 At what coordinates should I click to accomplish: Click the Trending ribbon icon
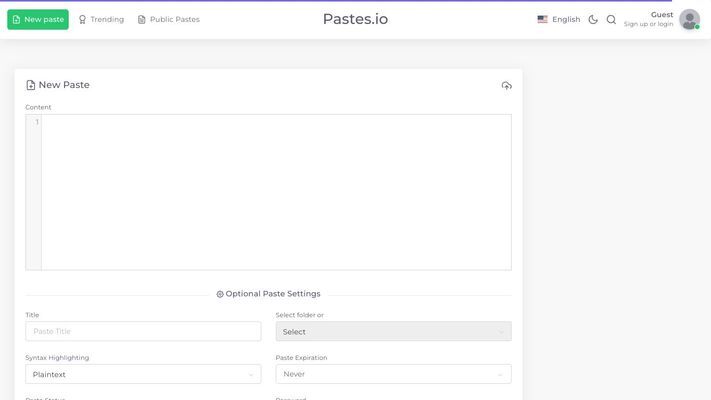click(82, 20)
